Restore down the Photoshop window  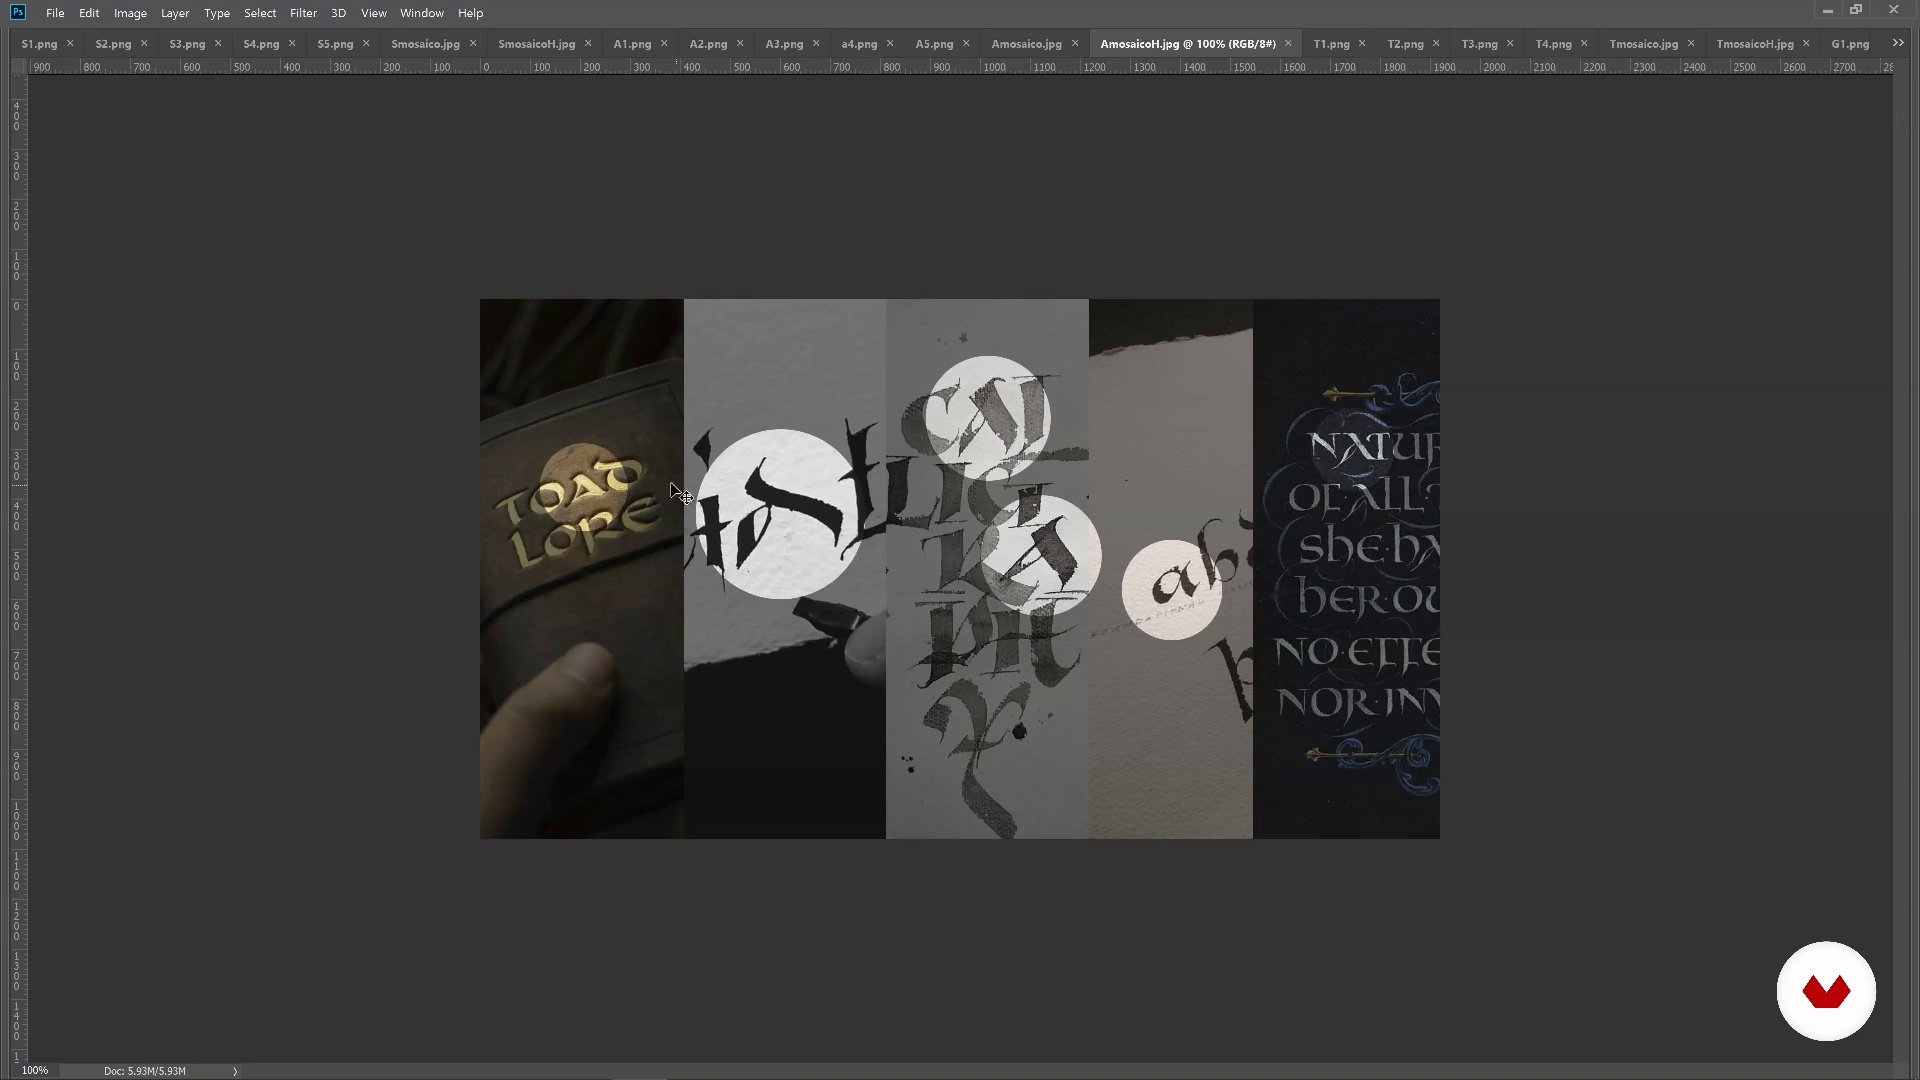[x=1856, y=10]
